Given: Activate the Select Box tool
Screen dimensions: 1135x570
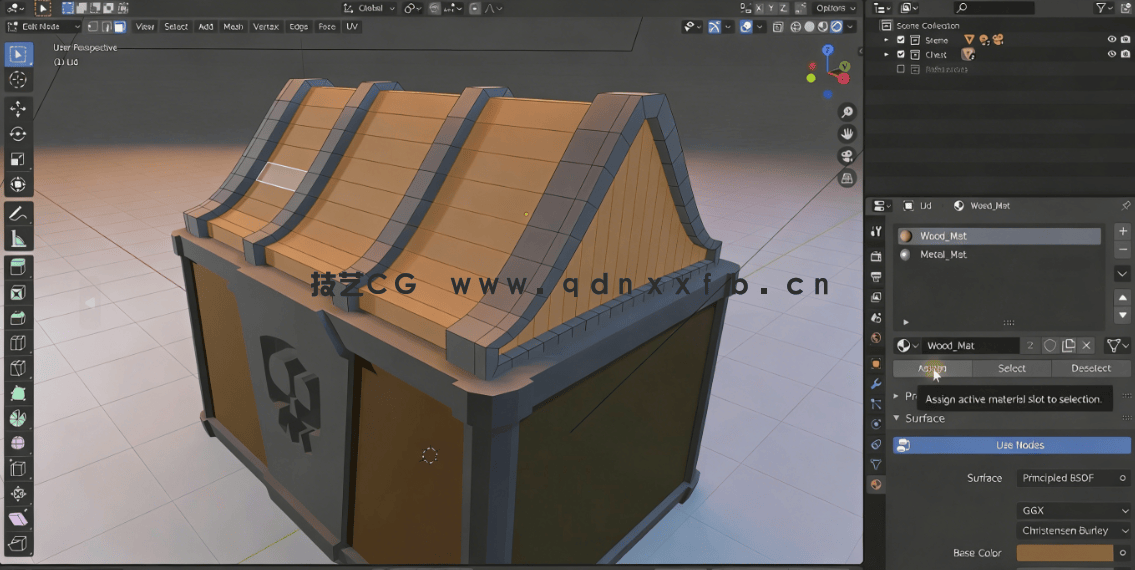Looking at the screenshot, I should 18,54.
